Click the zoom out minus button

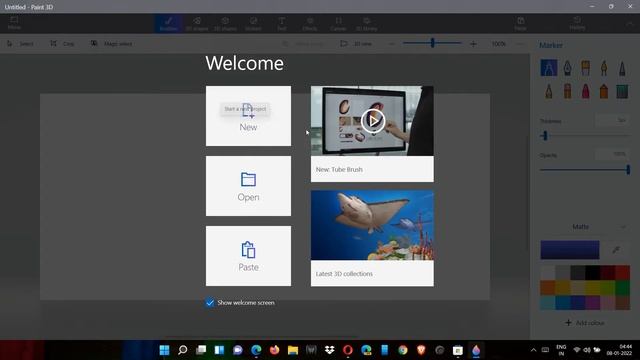(x=392, y=44)
